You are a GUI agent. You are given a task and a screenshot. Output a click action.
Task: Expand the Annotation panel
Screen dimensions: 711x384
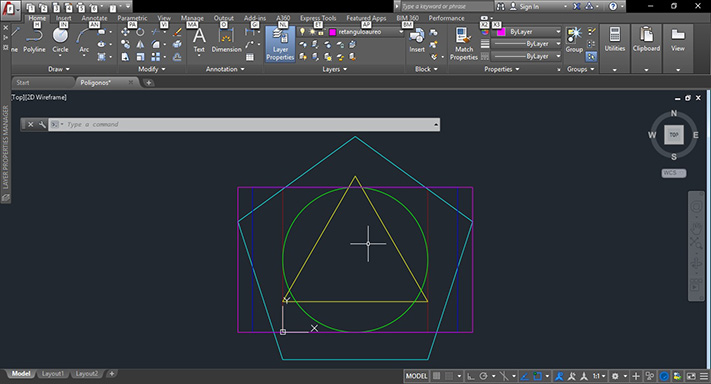pyautogui.click(x=225, y=69)
